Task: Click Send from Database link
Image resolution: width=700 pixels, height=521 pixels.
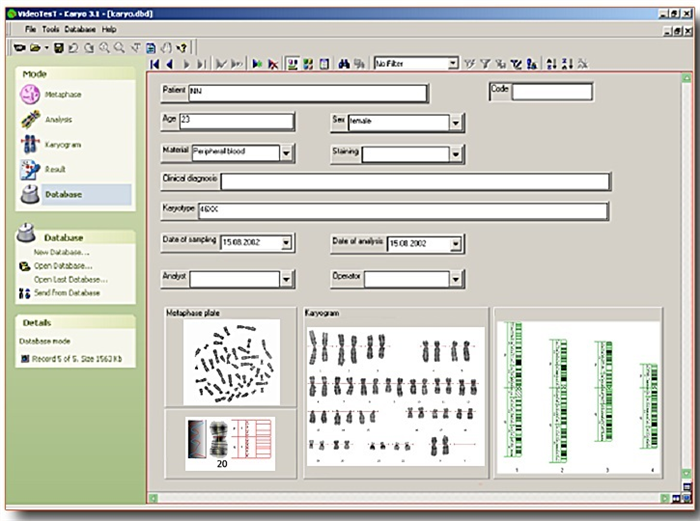Action: (x=67, y=293)
